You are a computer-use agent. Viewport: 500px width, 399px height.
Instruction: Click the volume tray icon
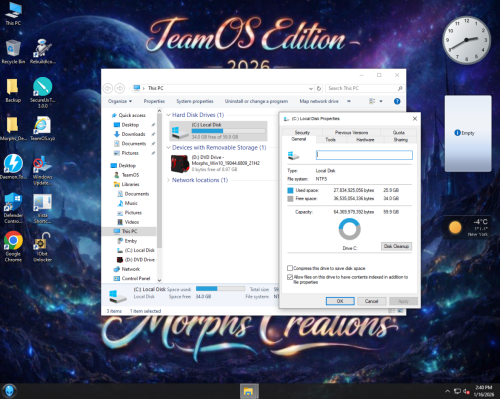coord(467,391)
